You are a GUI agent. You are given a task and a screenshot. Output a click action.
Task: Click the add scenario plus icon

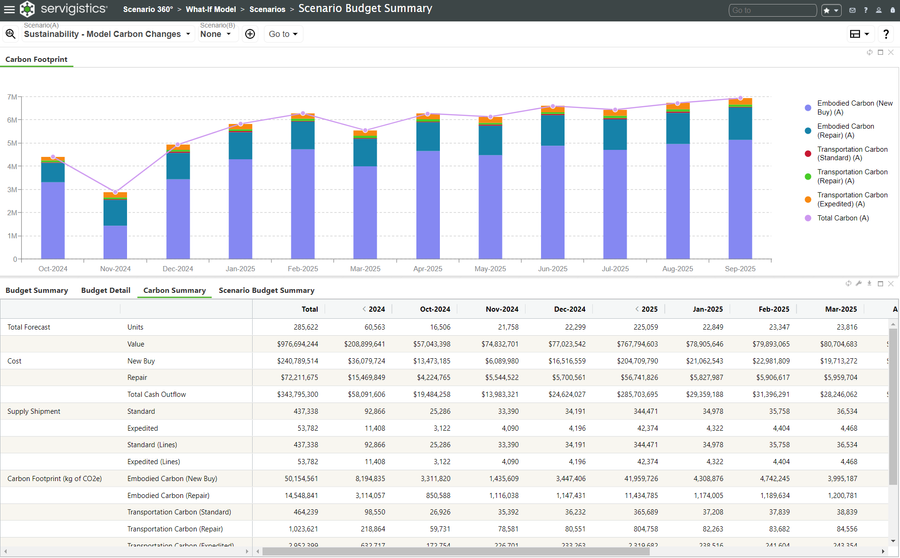[x=250, y=34]
